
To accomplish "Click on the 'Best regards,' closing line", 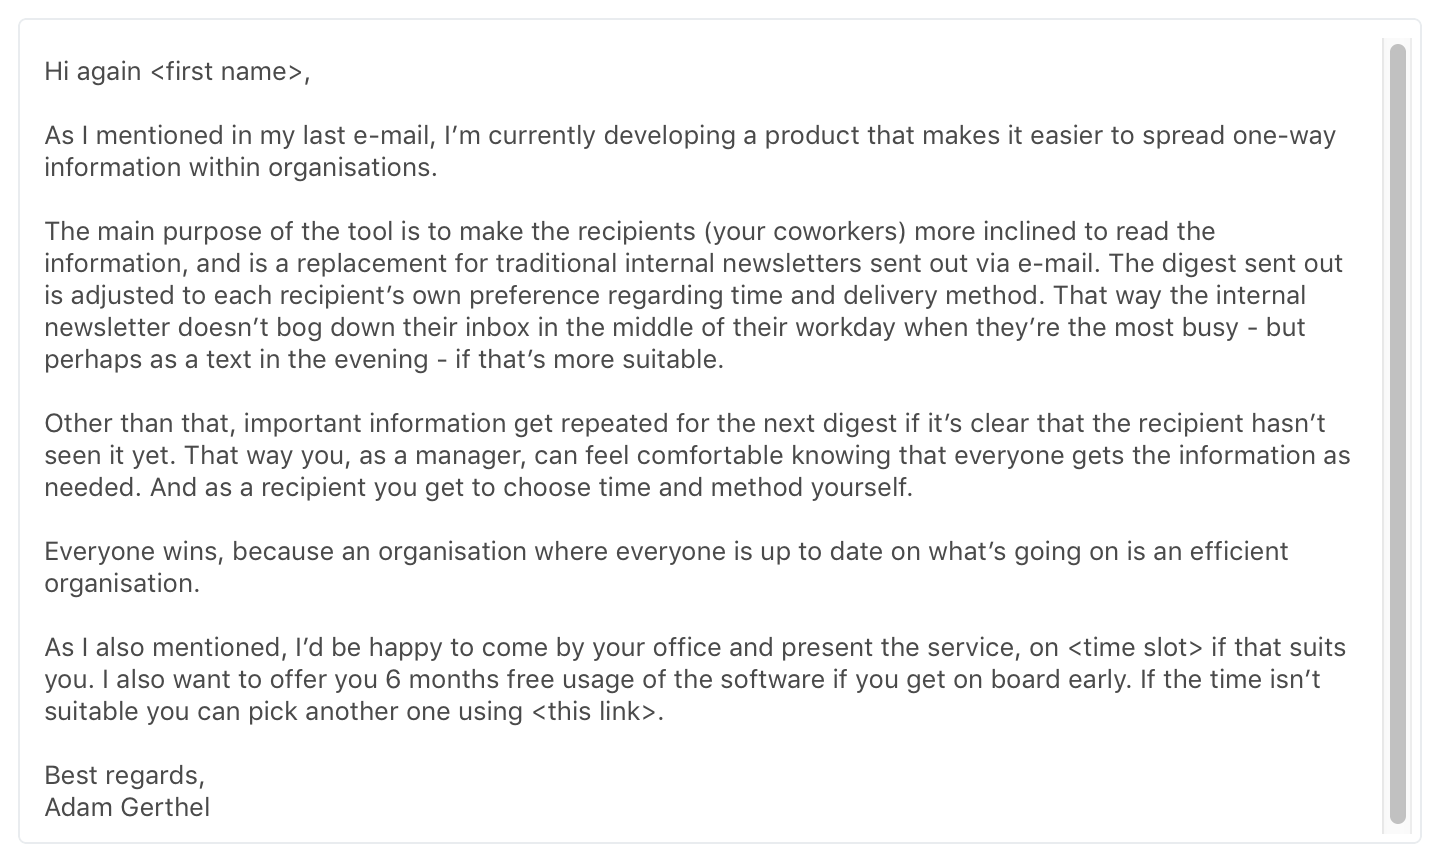I will tap(124, 776).
